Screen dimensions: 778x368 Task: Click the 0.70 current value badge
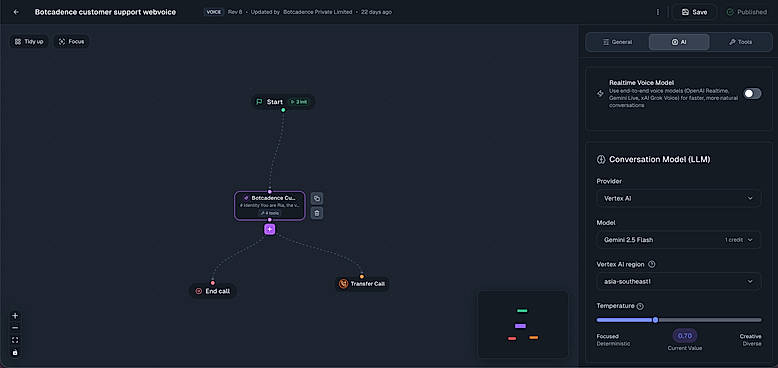pos(685,336)
